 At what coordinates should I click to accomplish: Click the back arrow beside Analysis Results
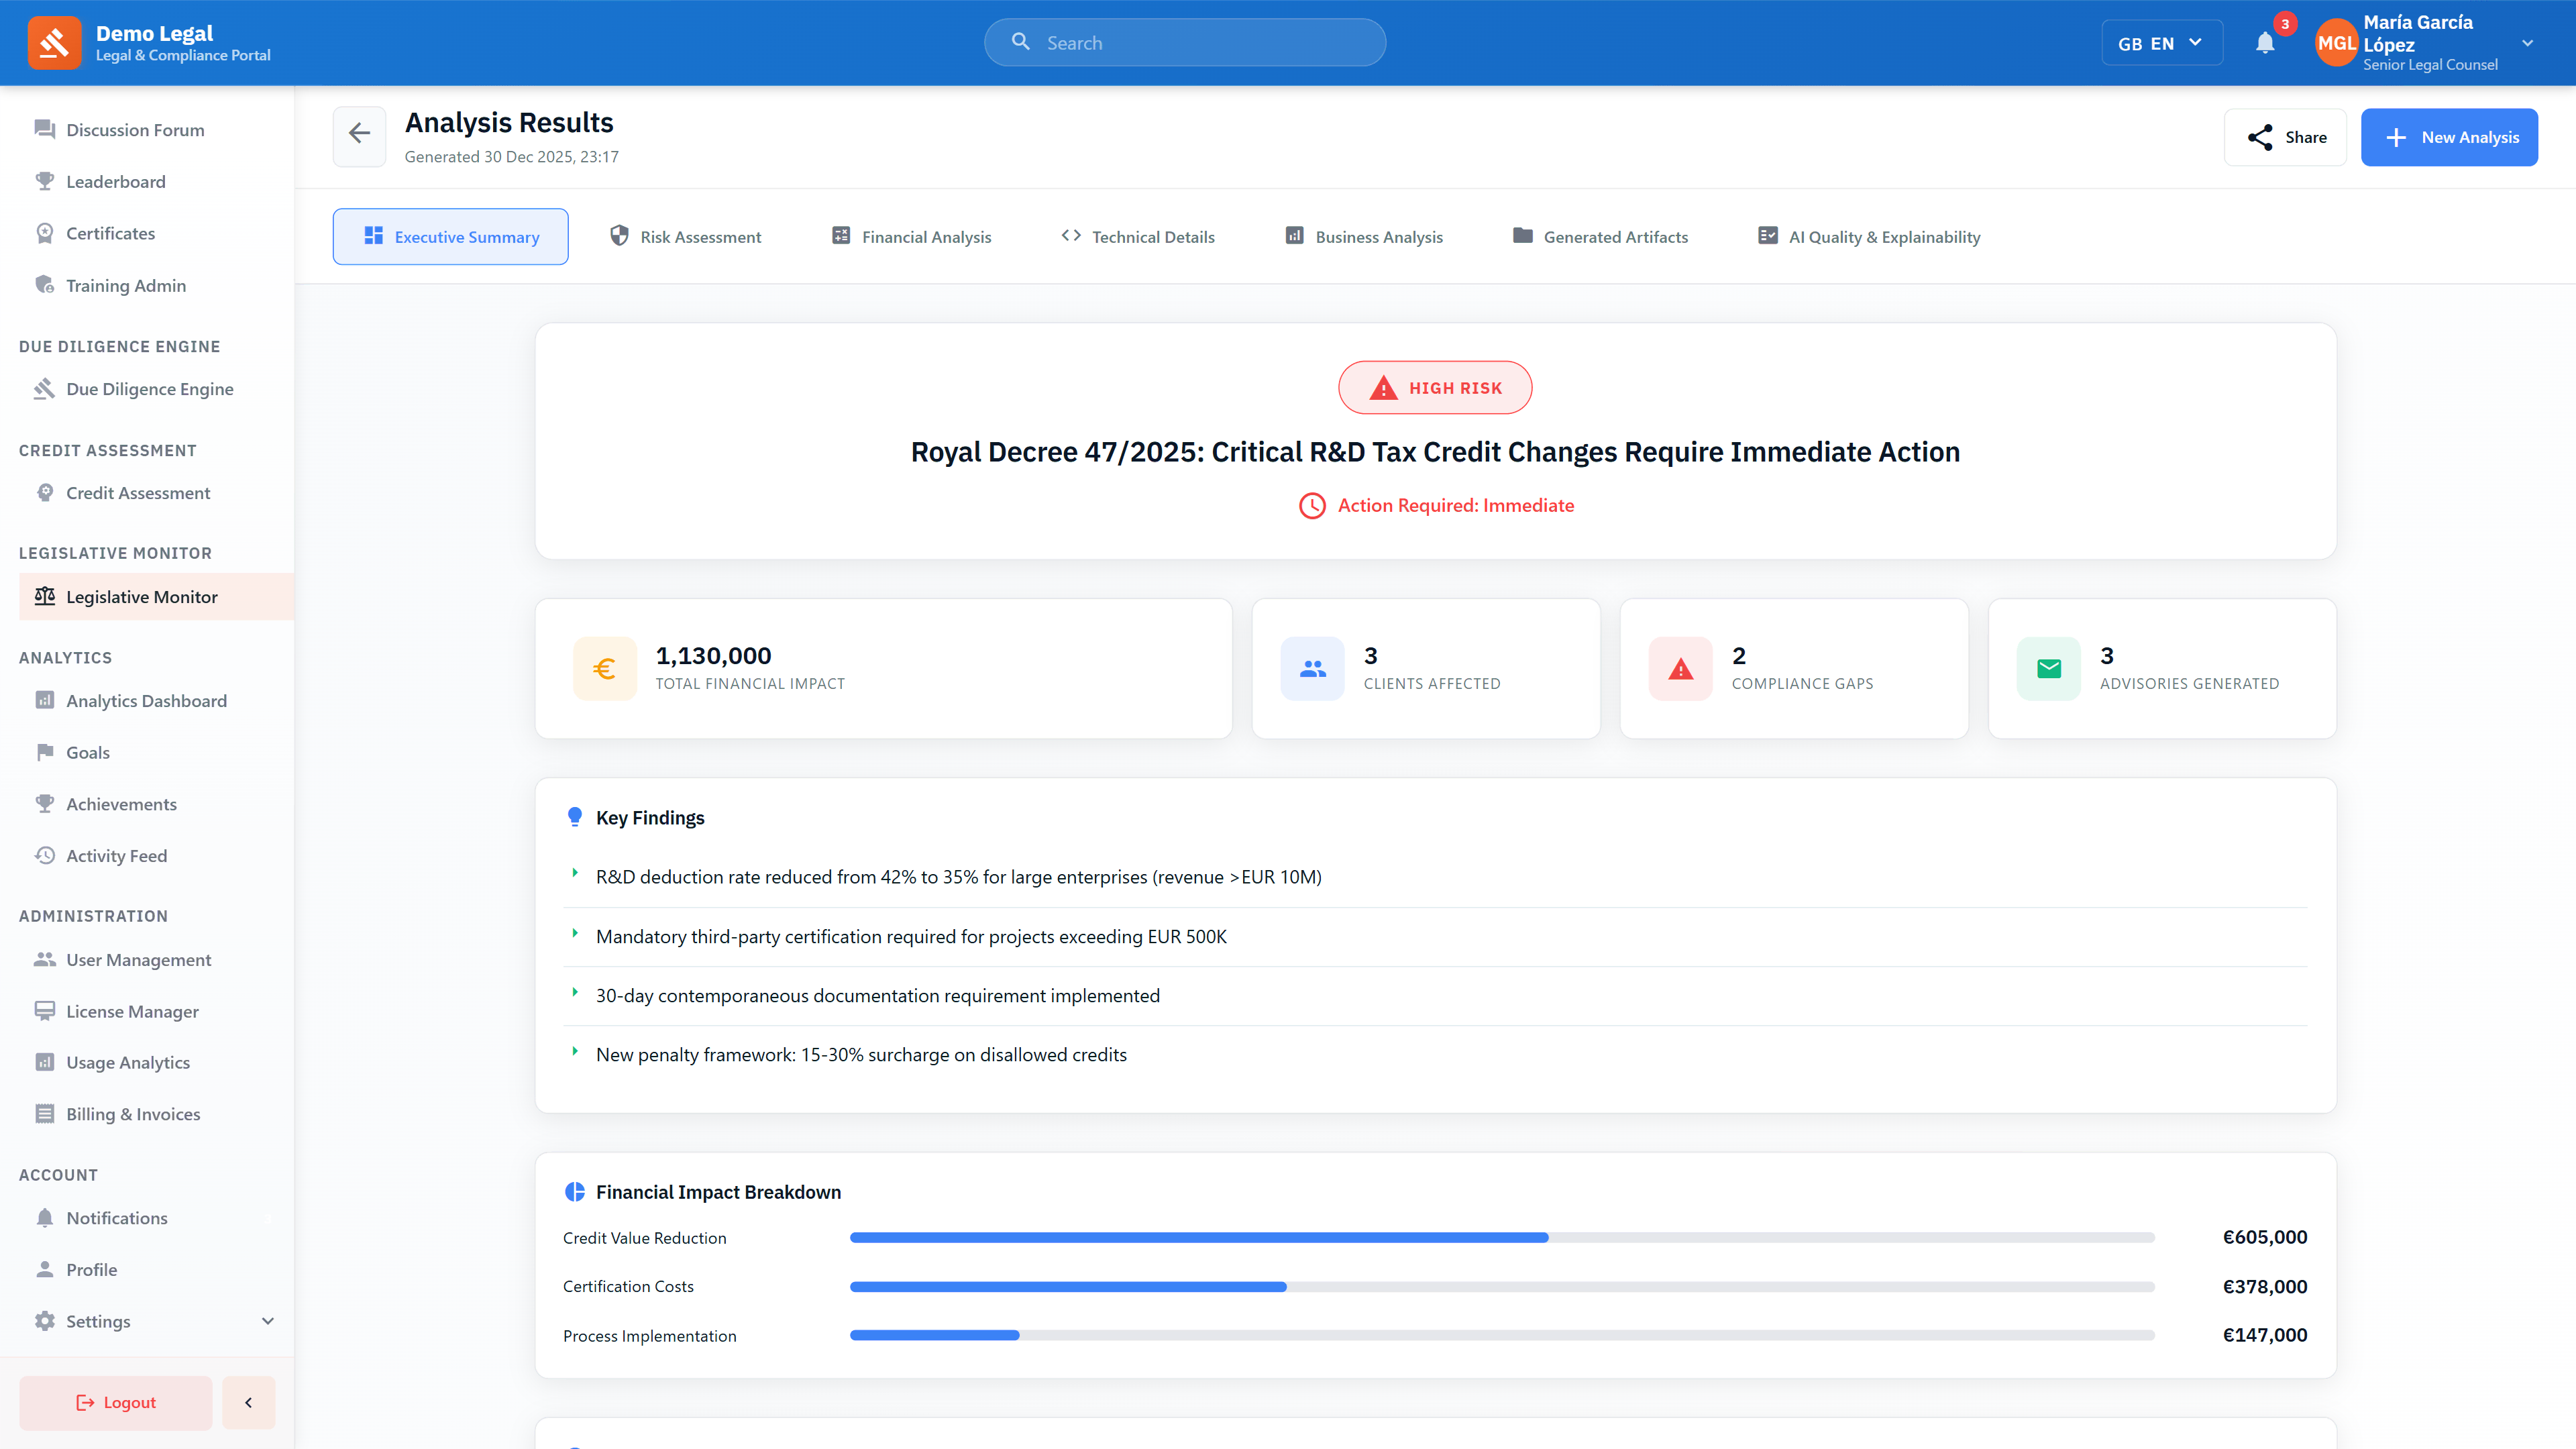click(x=359, y=135)
